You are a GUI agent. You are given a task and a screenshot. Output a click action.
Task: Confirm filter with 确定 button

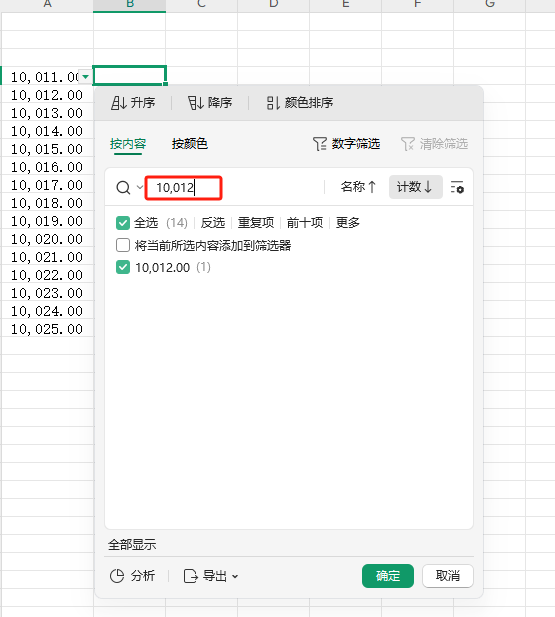coord(388,576)
